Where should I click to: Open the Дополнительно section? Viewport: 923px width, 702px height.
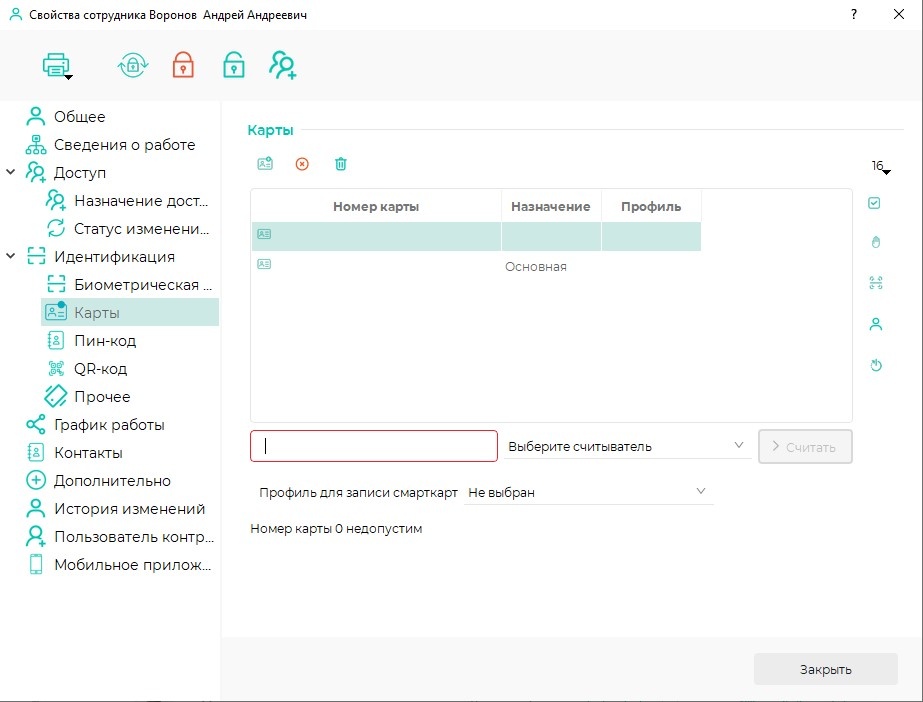coord(112,481)
